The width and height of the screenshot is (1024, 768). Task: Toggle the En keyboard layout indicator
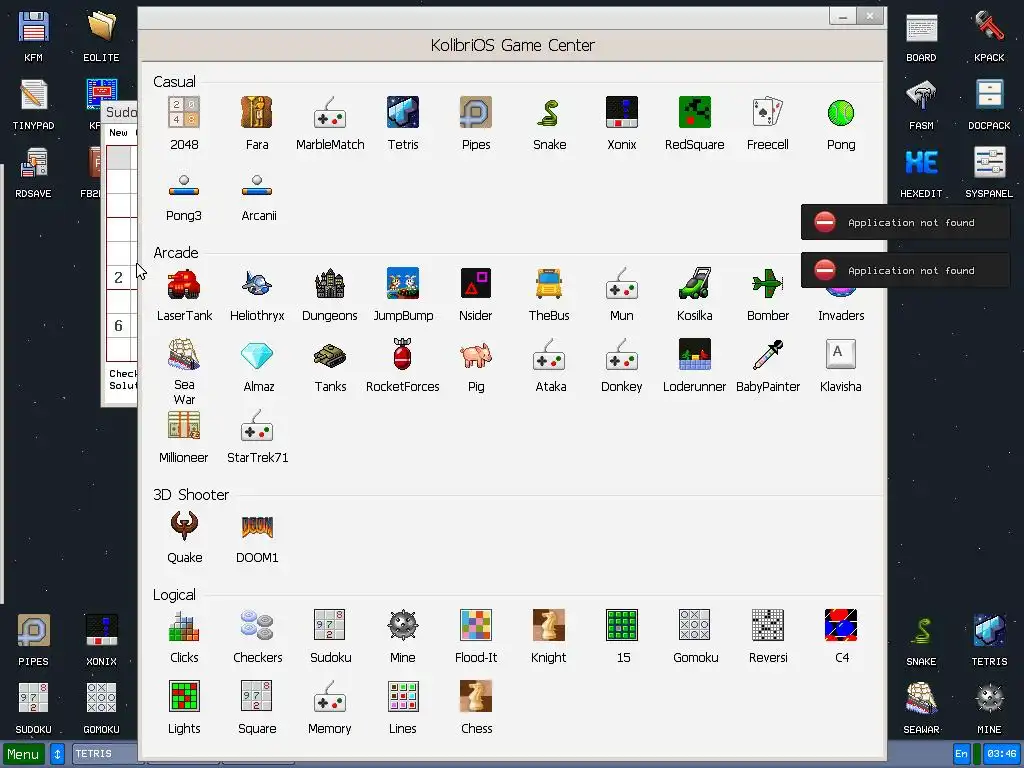pyautogui.click(x=961, y=754)
